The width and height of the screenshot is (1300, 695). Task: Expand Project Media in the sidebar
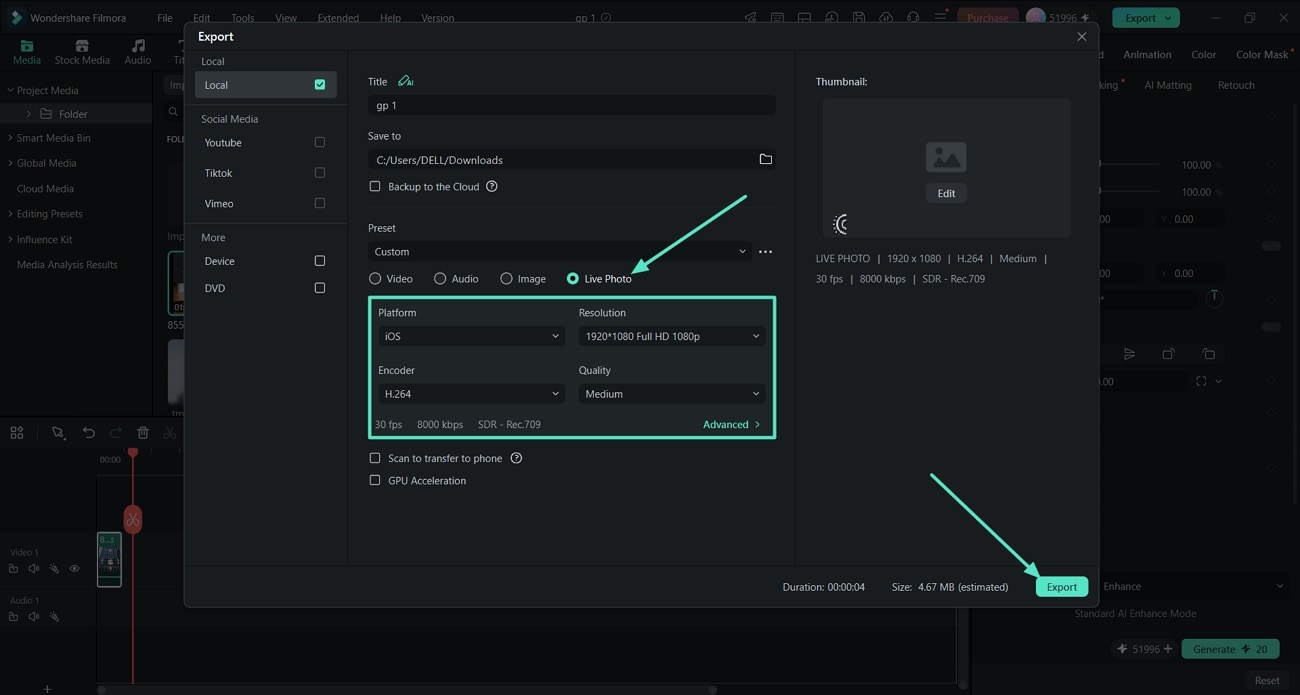(x=10, y=90)
